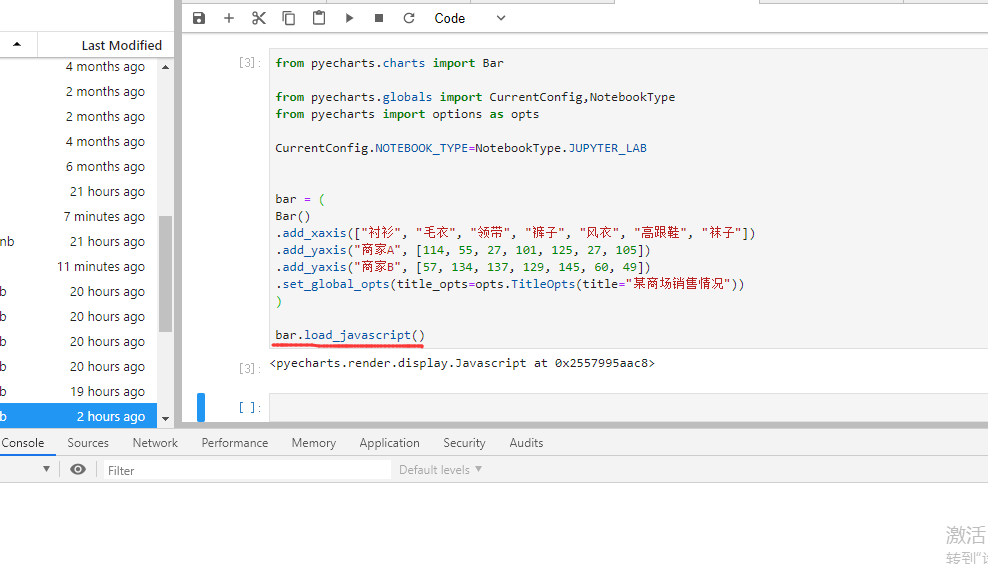Cut the selected cell with scissors icon

(x=259, y=18)
